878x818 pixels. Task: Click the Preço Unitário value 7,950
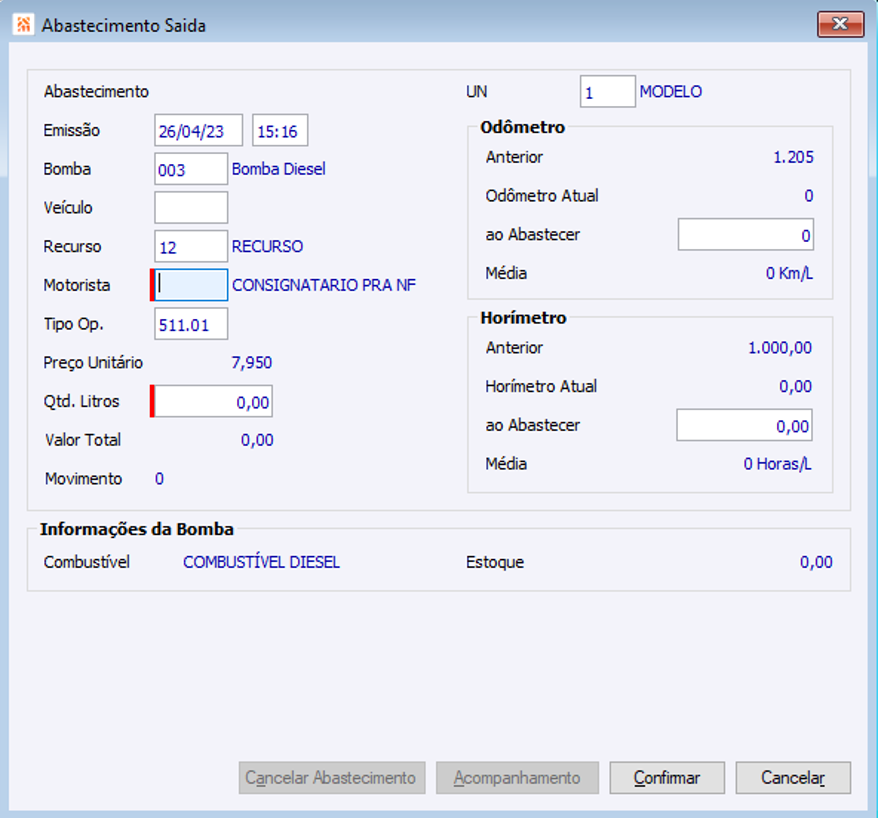(x=251, y=363)
